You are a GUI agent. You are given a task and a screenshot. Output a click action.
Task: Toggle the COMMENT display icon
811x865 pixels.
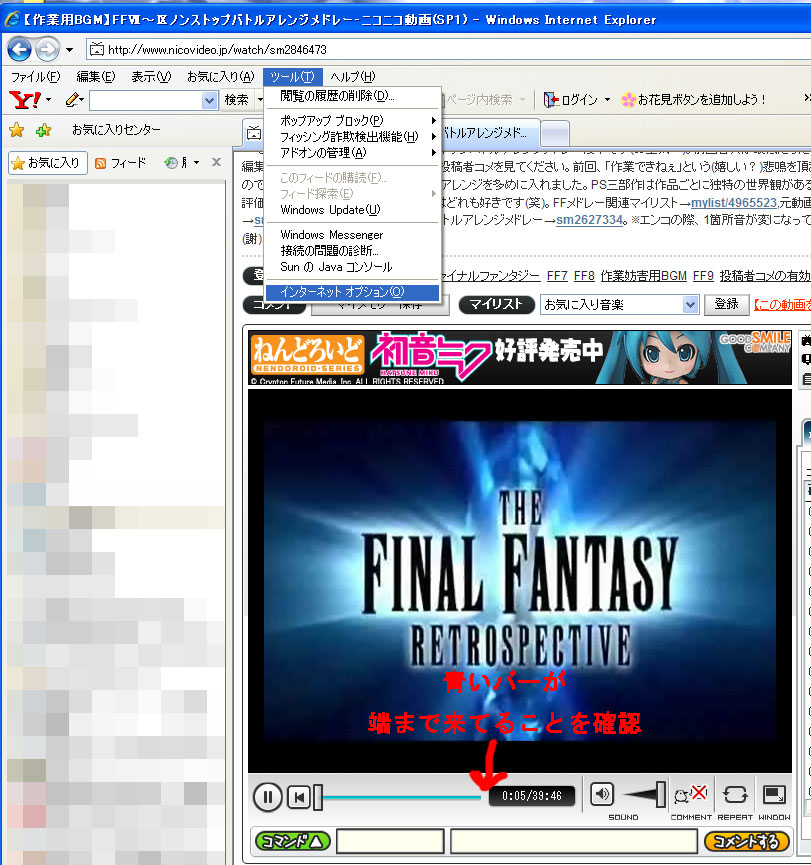tap(690, 795)
